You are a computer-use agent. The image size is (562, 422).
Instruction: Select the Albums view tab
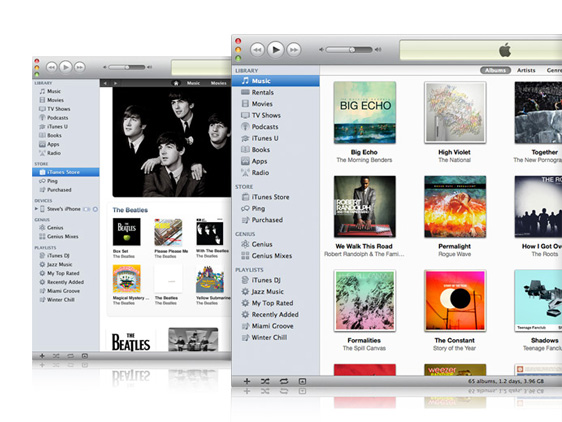495,70
